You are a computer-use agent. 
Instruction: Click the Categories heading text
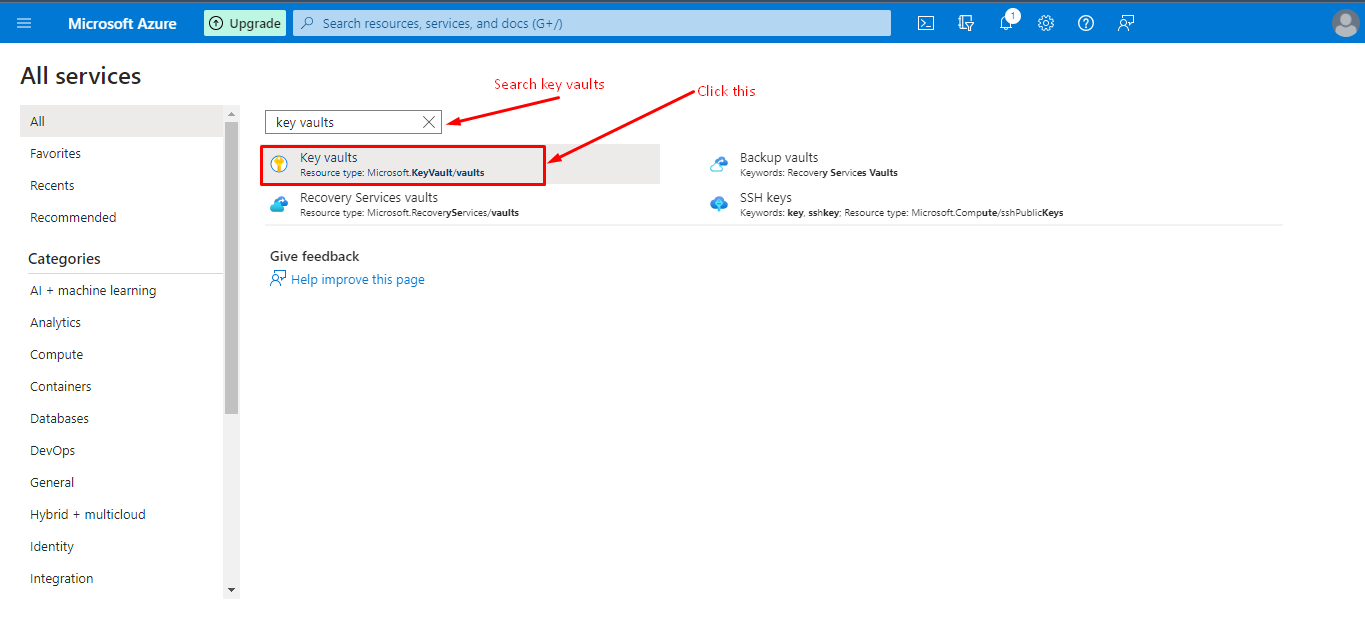[64, 258]
